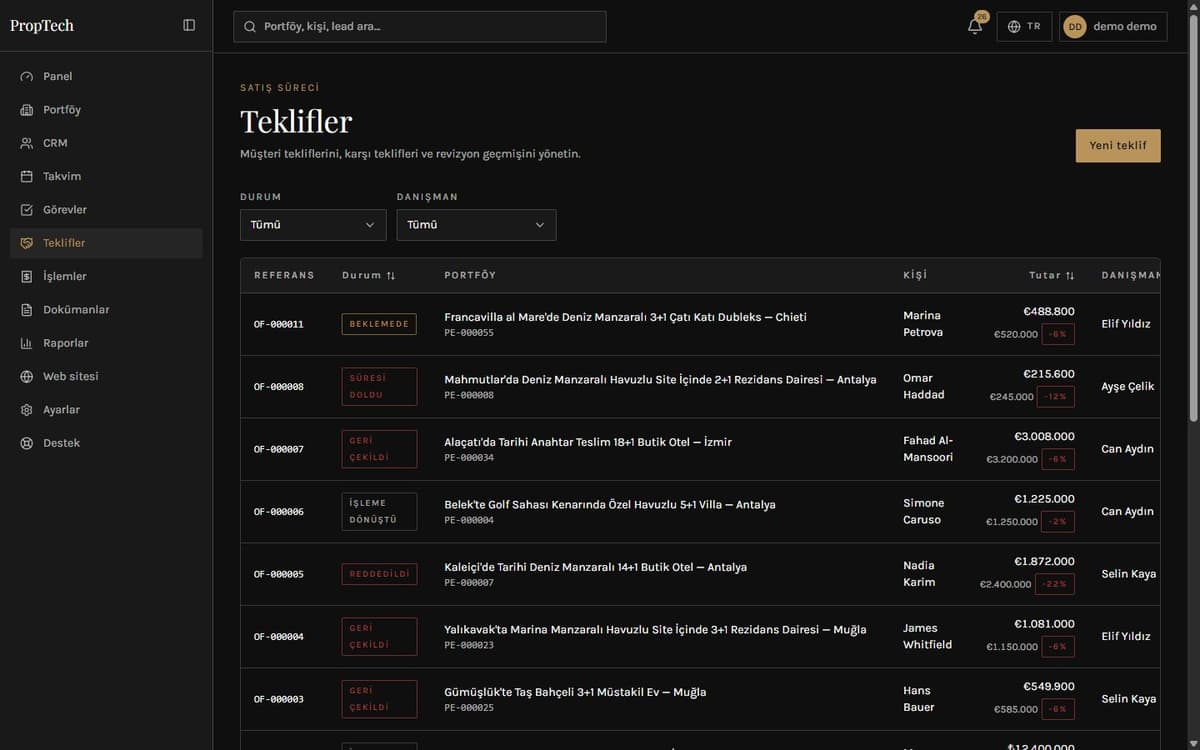This screenshot has height=750, width=1200.
Task: Open notifications bell
Action: (975, 26)
